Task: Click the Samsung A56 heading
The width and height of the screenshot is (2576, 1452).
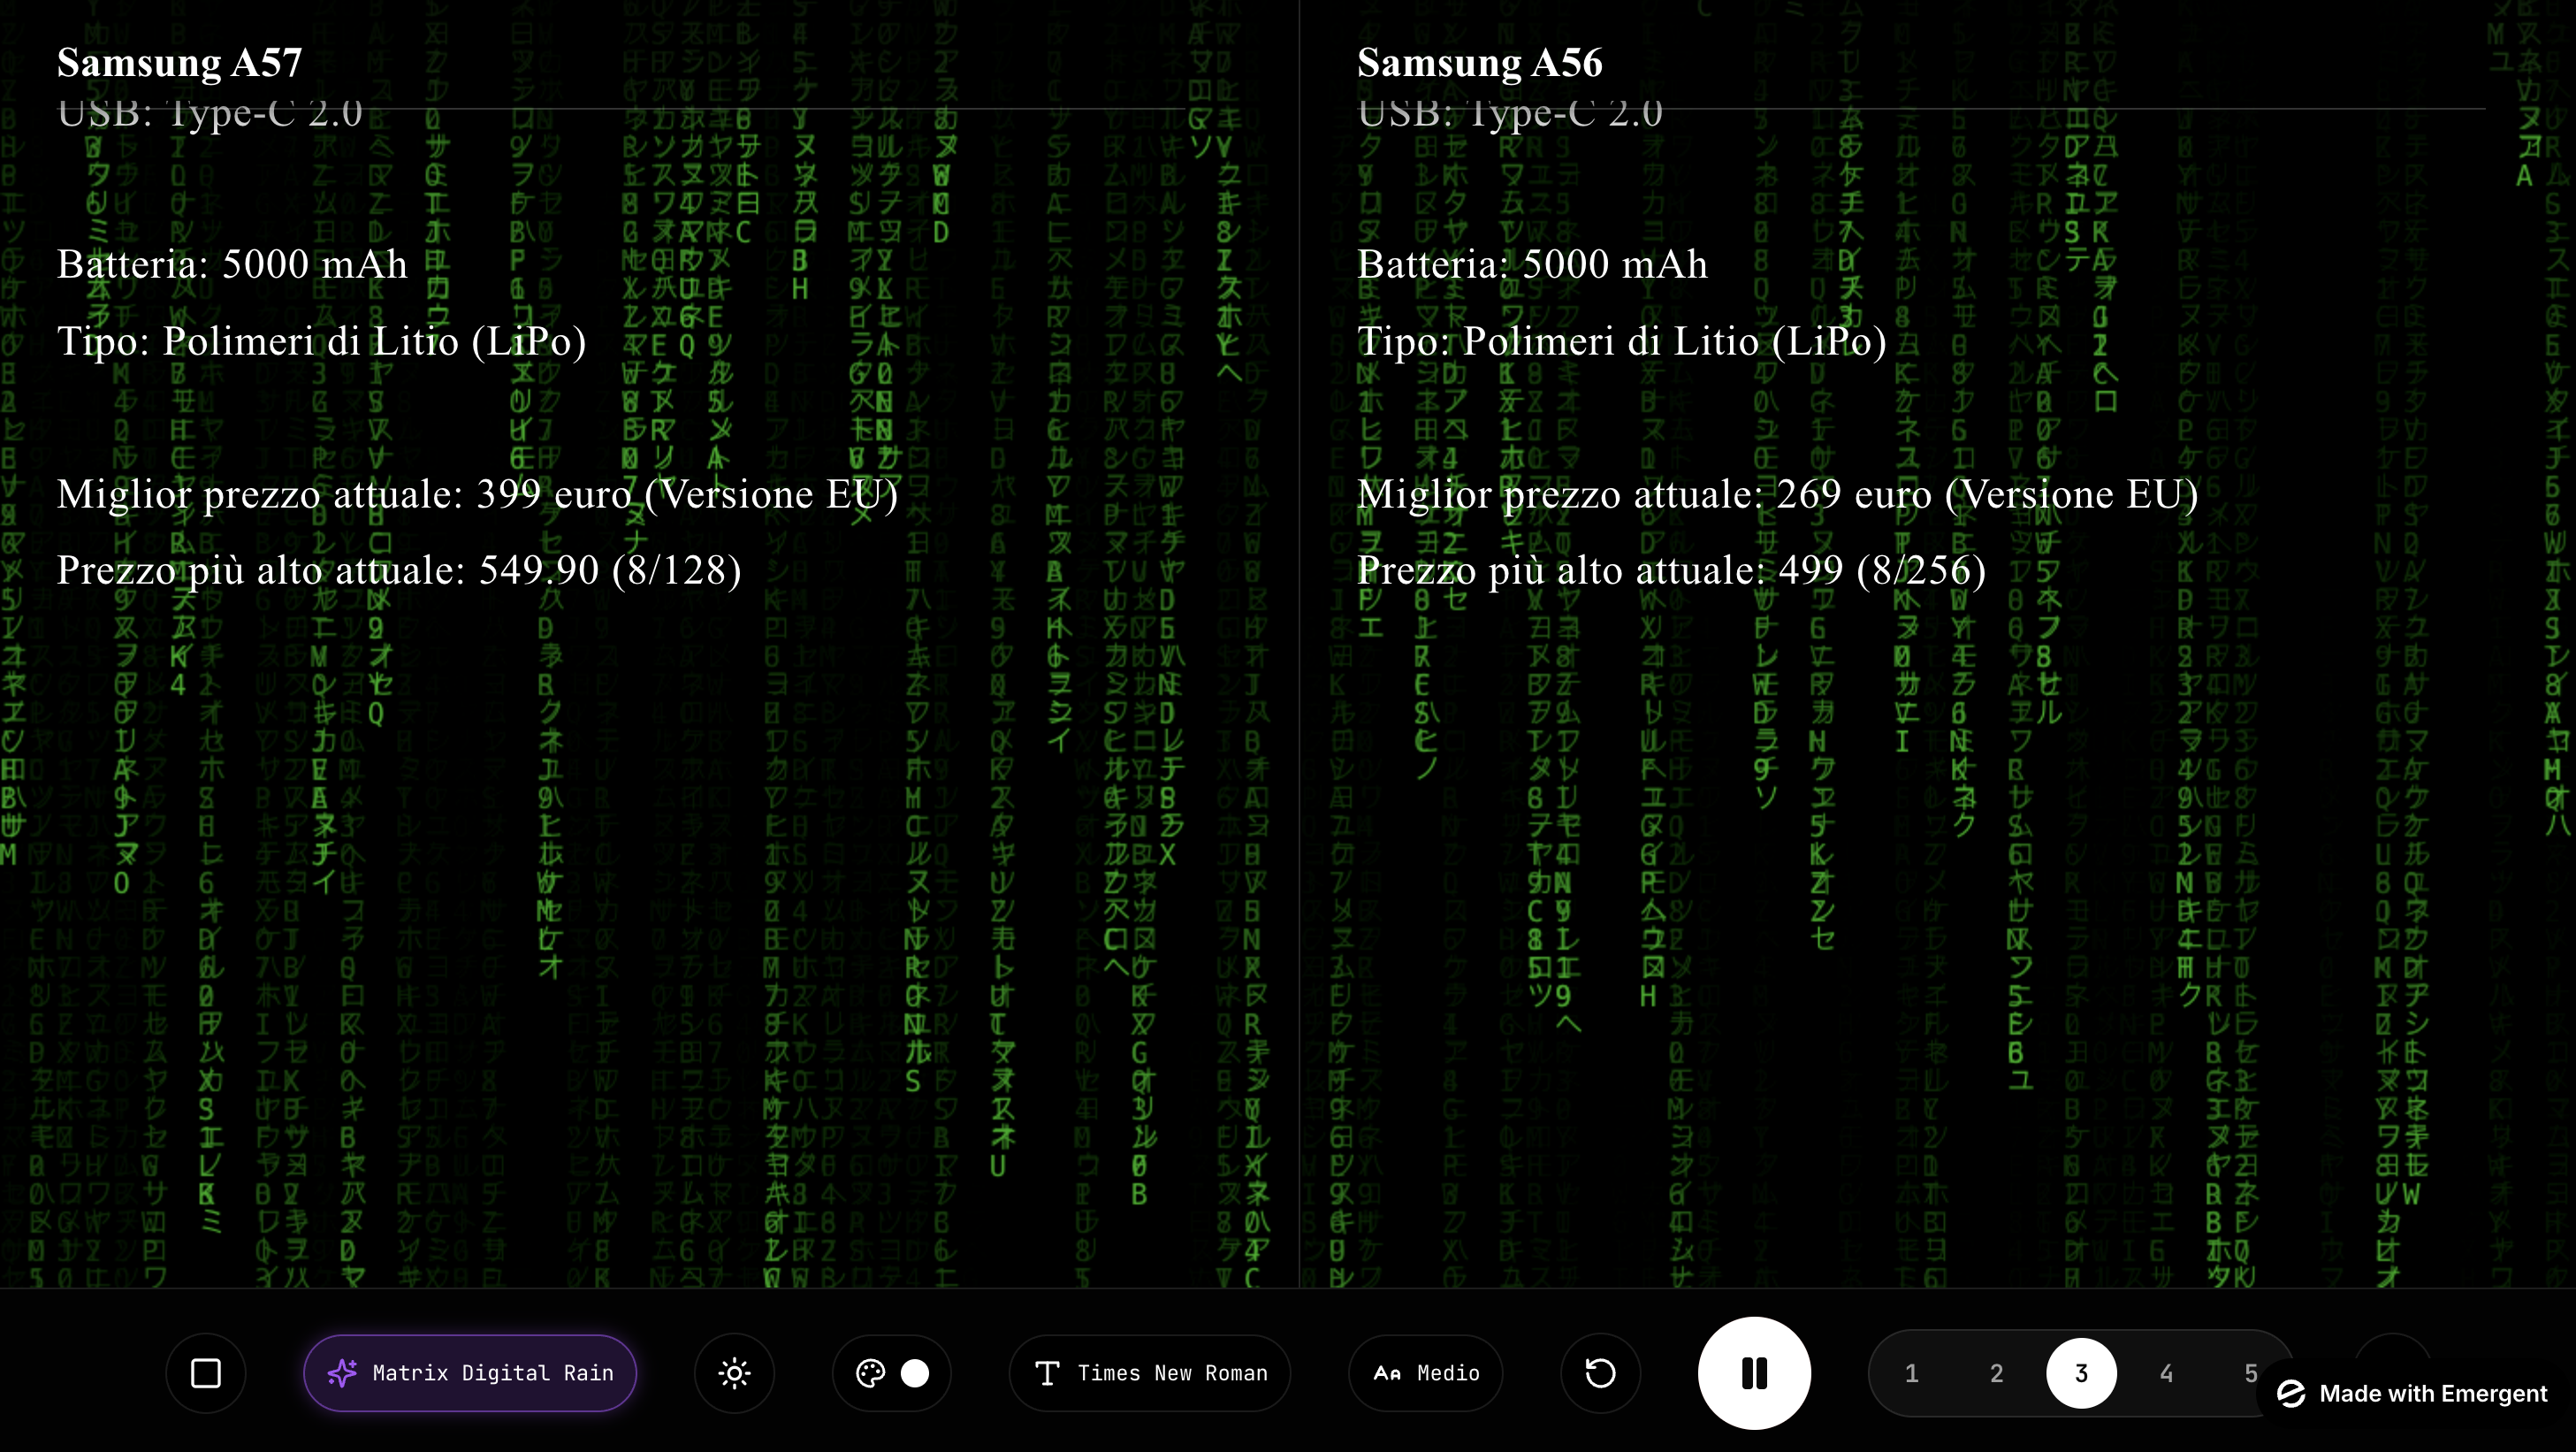Action: [x=1479, y=62]
